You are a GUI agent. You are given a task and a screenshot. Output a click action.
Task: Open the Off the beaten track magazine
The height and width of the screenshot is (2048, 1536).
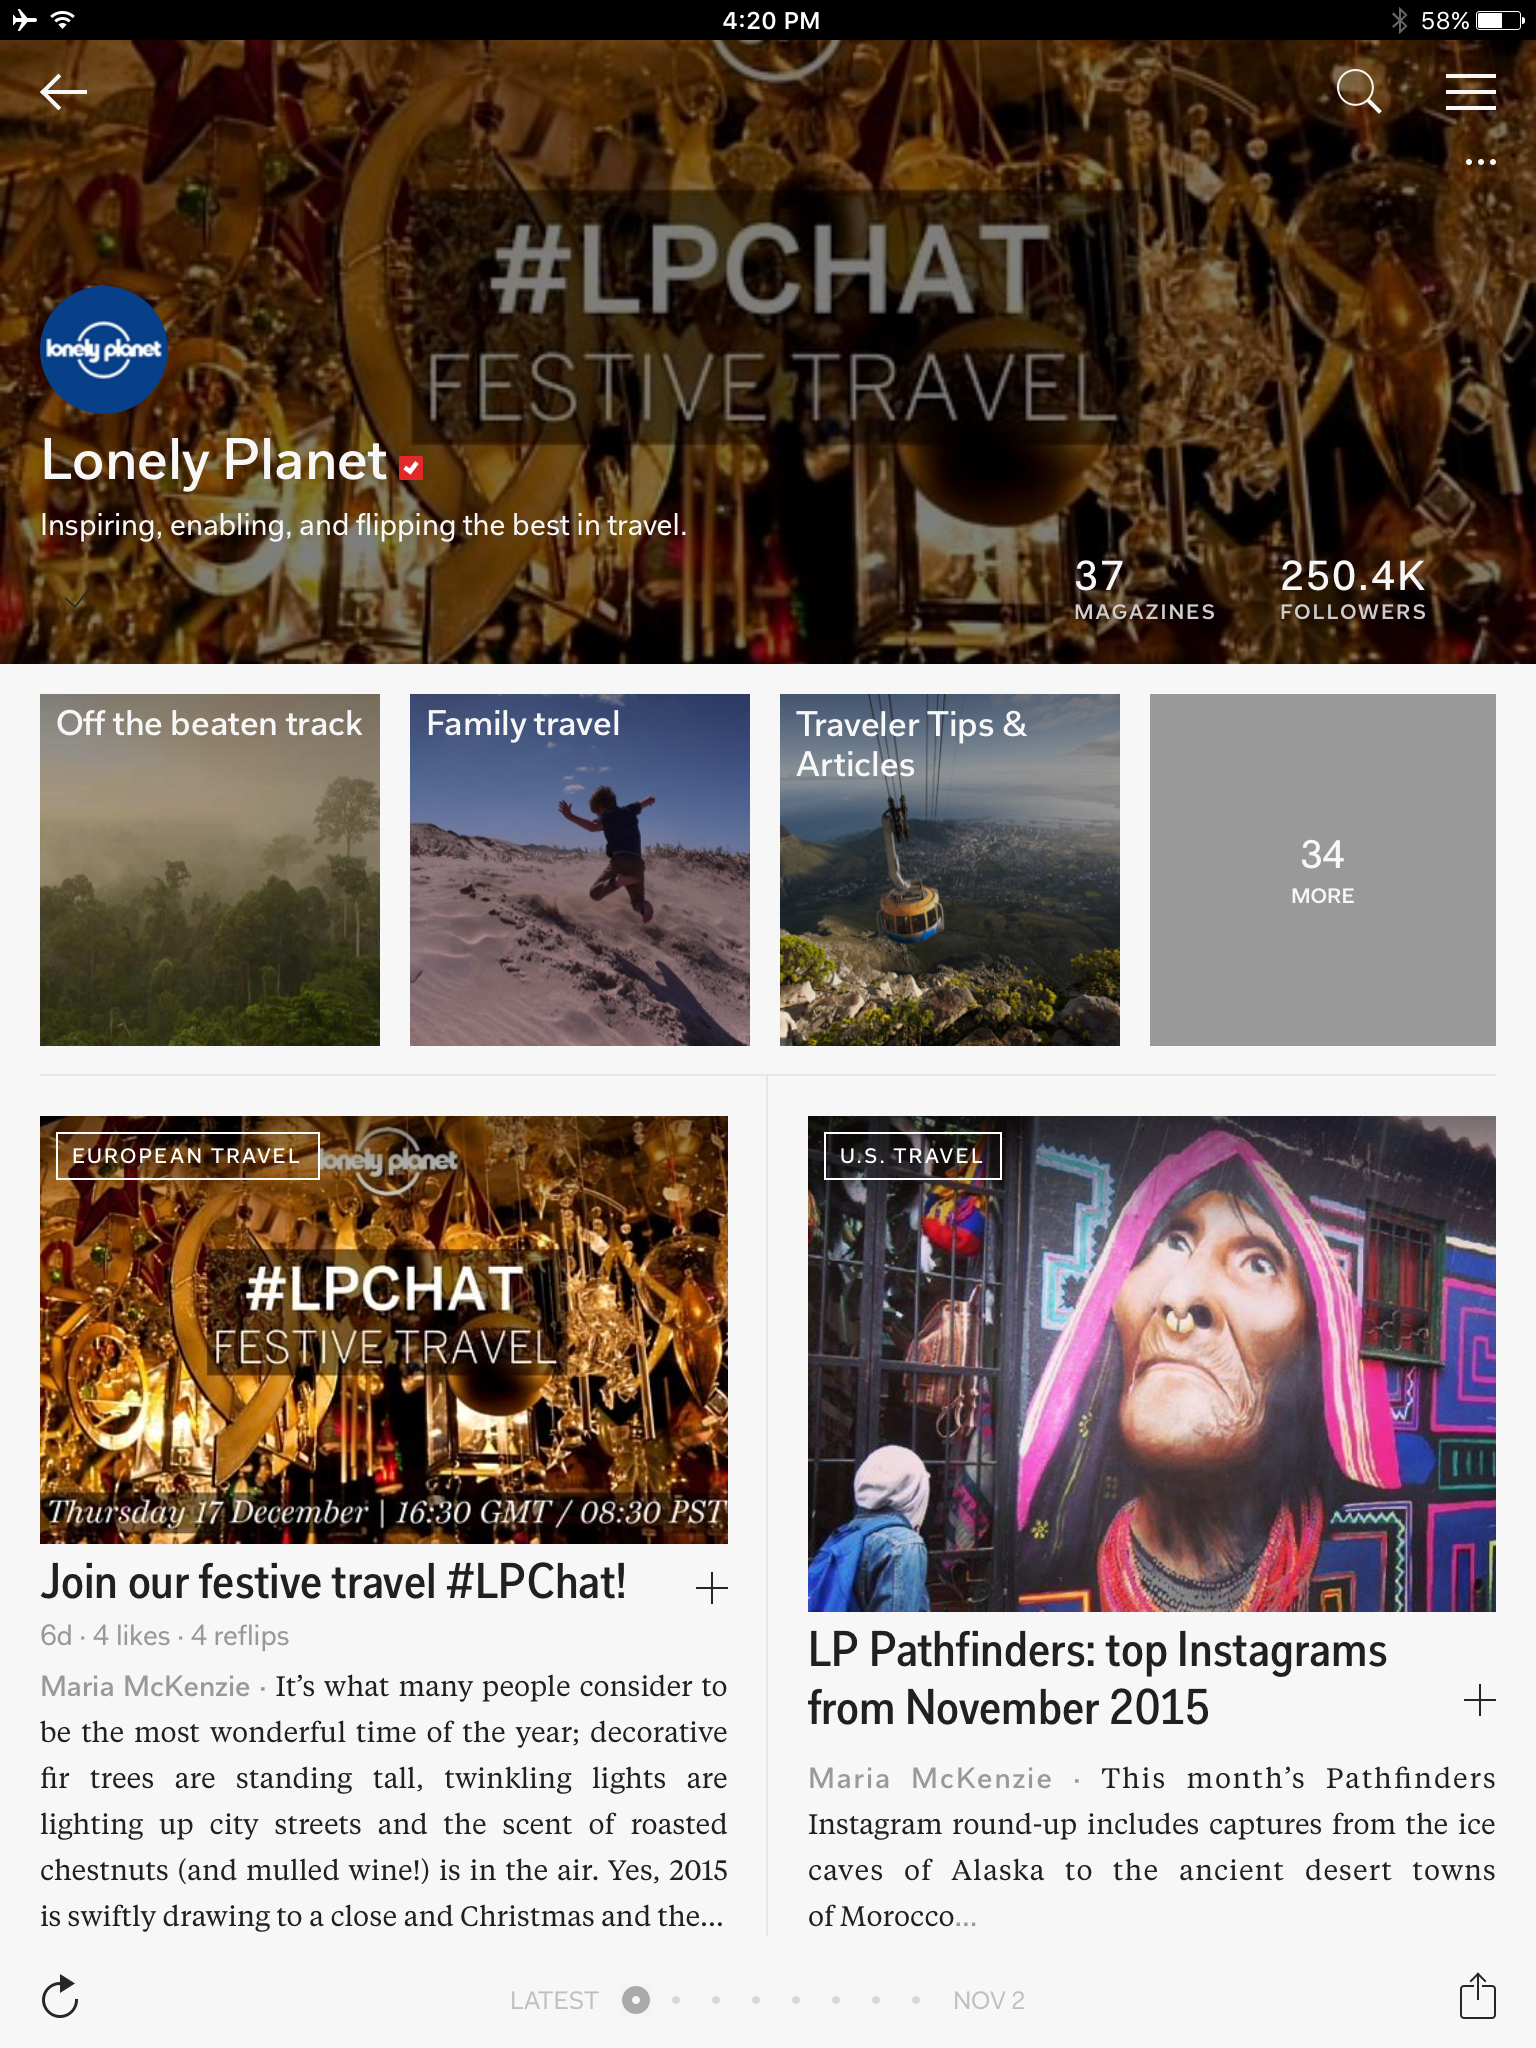coord(210,870)
